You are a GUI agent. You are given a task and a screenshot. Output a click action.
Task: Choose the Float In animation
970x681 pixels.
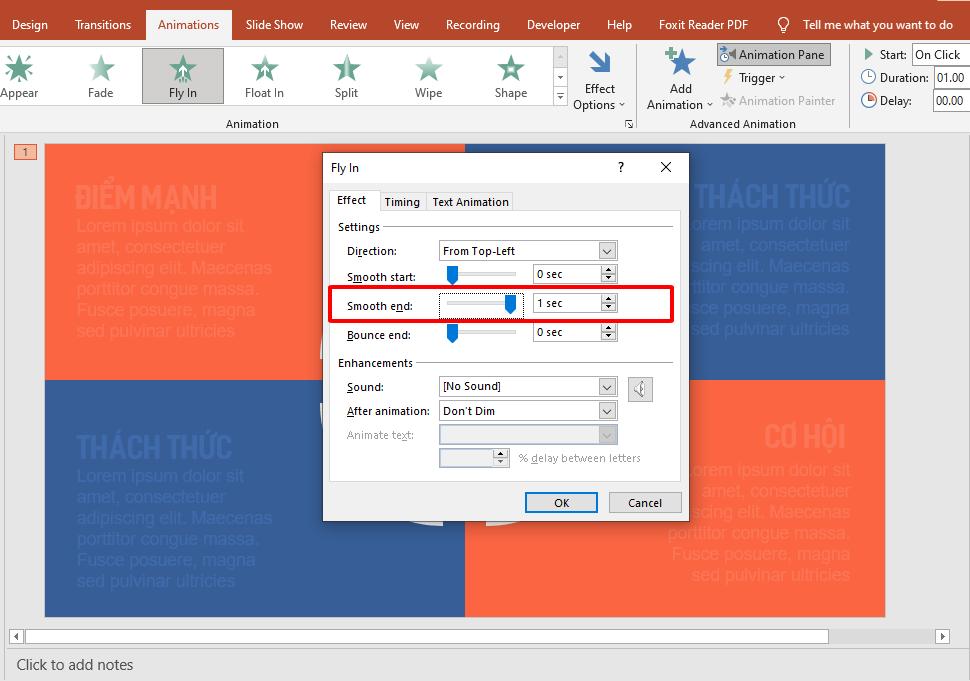pyautogui.click(x=263, y=75)
